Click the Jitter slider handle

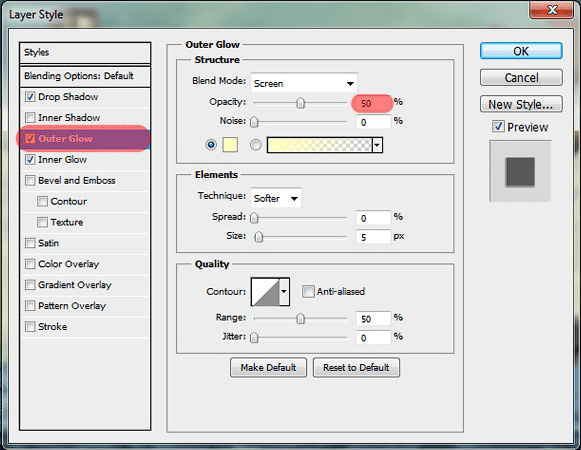[254, 337]
